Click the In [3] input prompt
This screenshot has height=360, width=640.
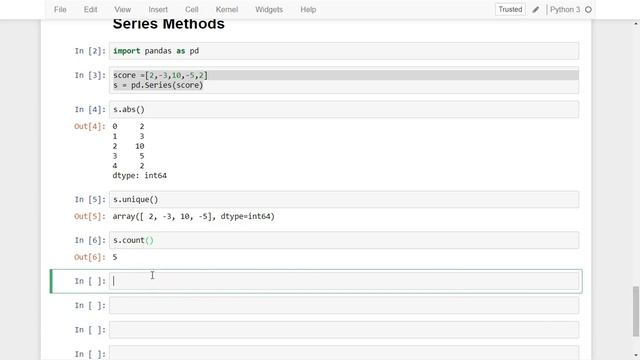[90, 75]
